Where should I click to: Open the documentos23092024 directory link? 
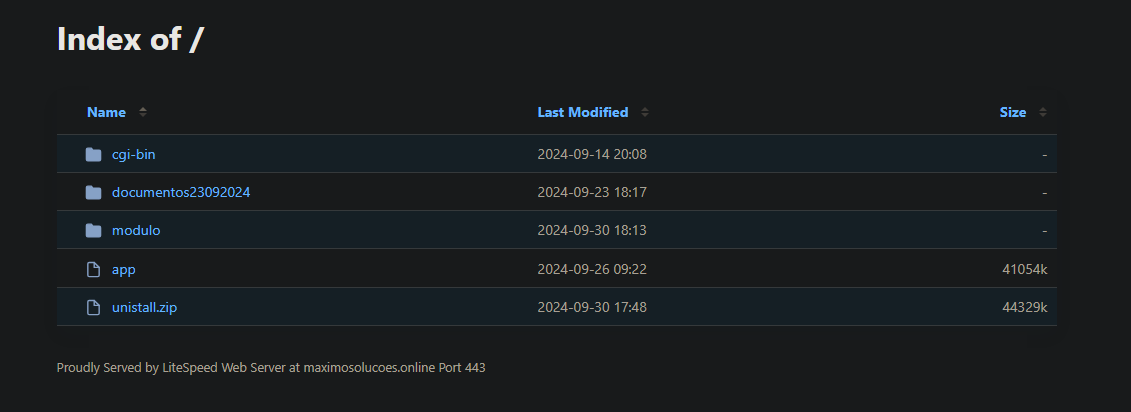point(181,192)
